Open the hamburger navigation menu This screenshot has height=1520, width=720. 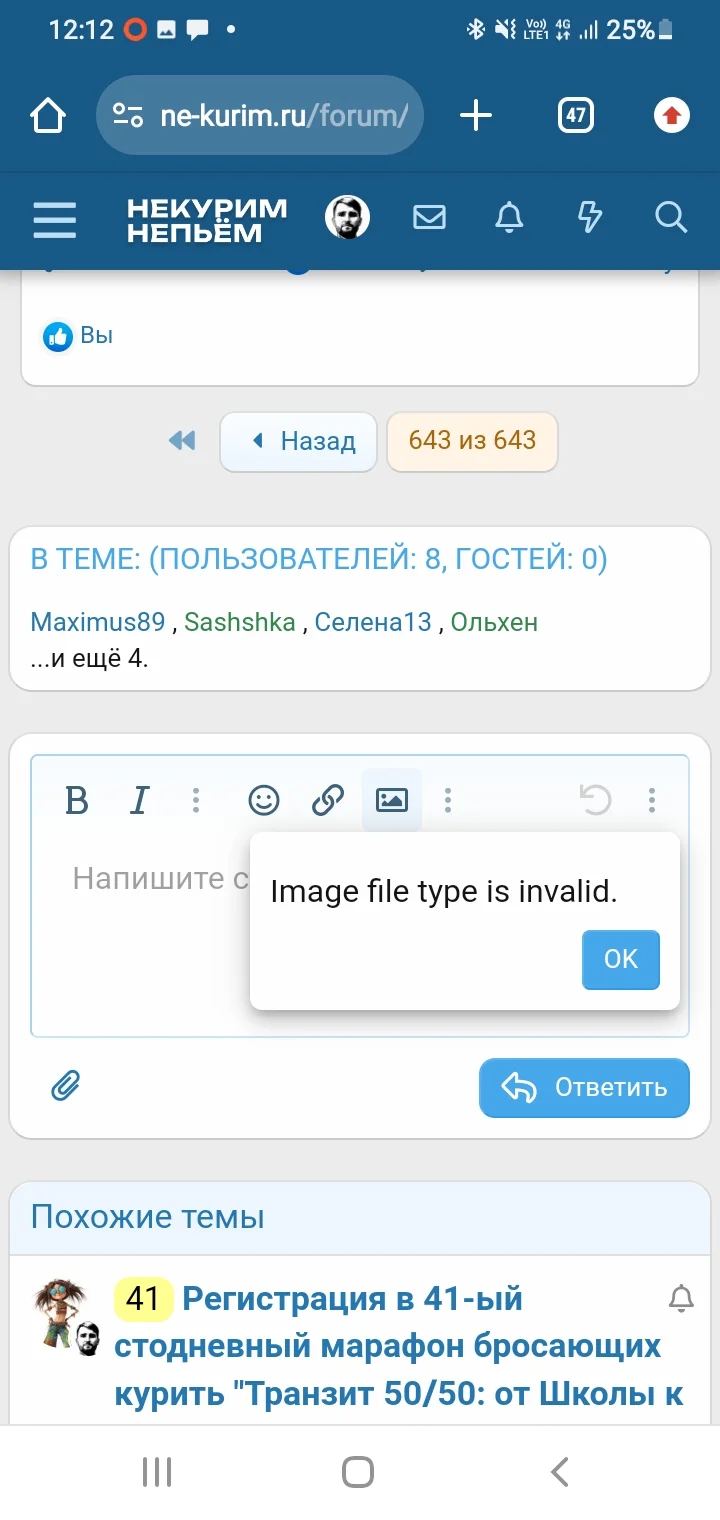pos(55,220)
